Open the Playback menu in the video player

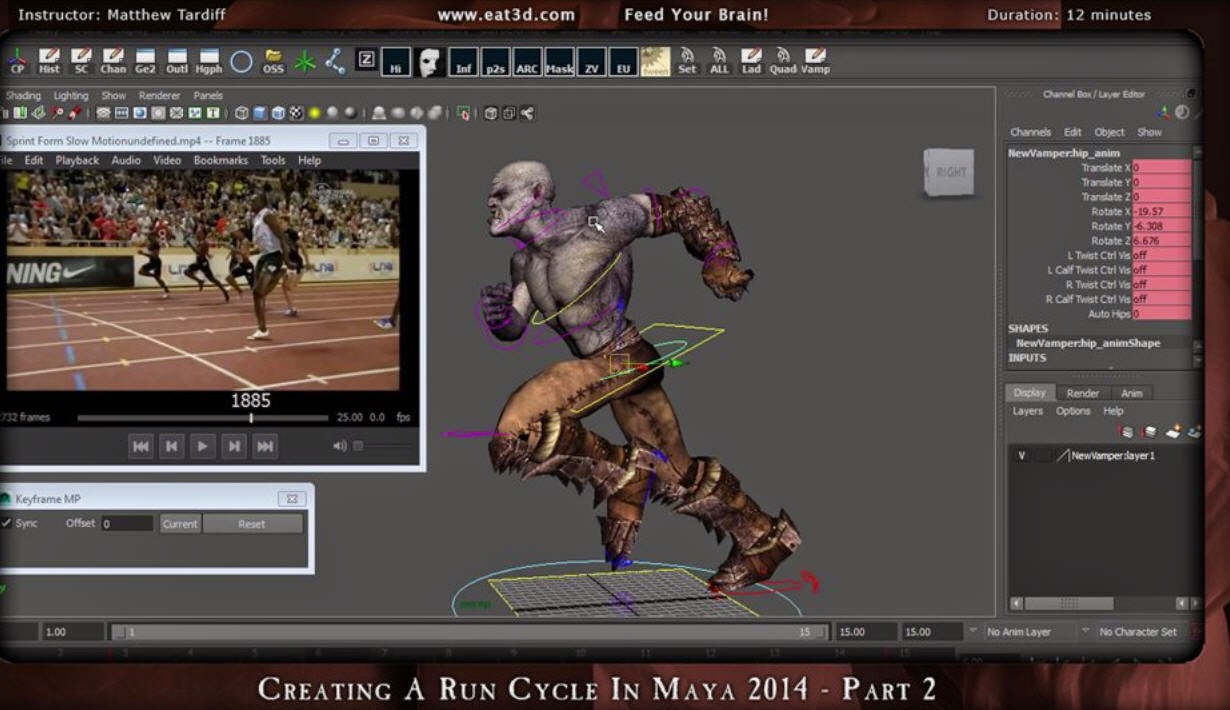pos(78,159)
